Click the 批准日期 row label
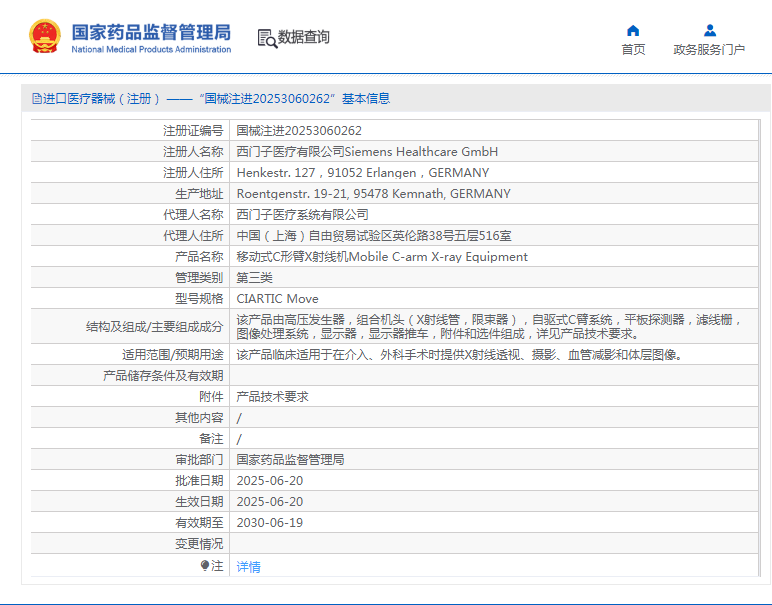Image resolution: width=772 pixels, height=605 pixels. [199, 481]
